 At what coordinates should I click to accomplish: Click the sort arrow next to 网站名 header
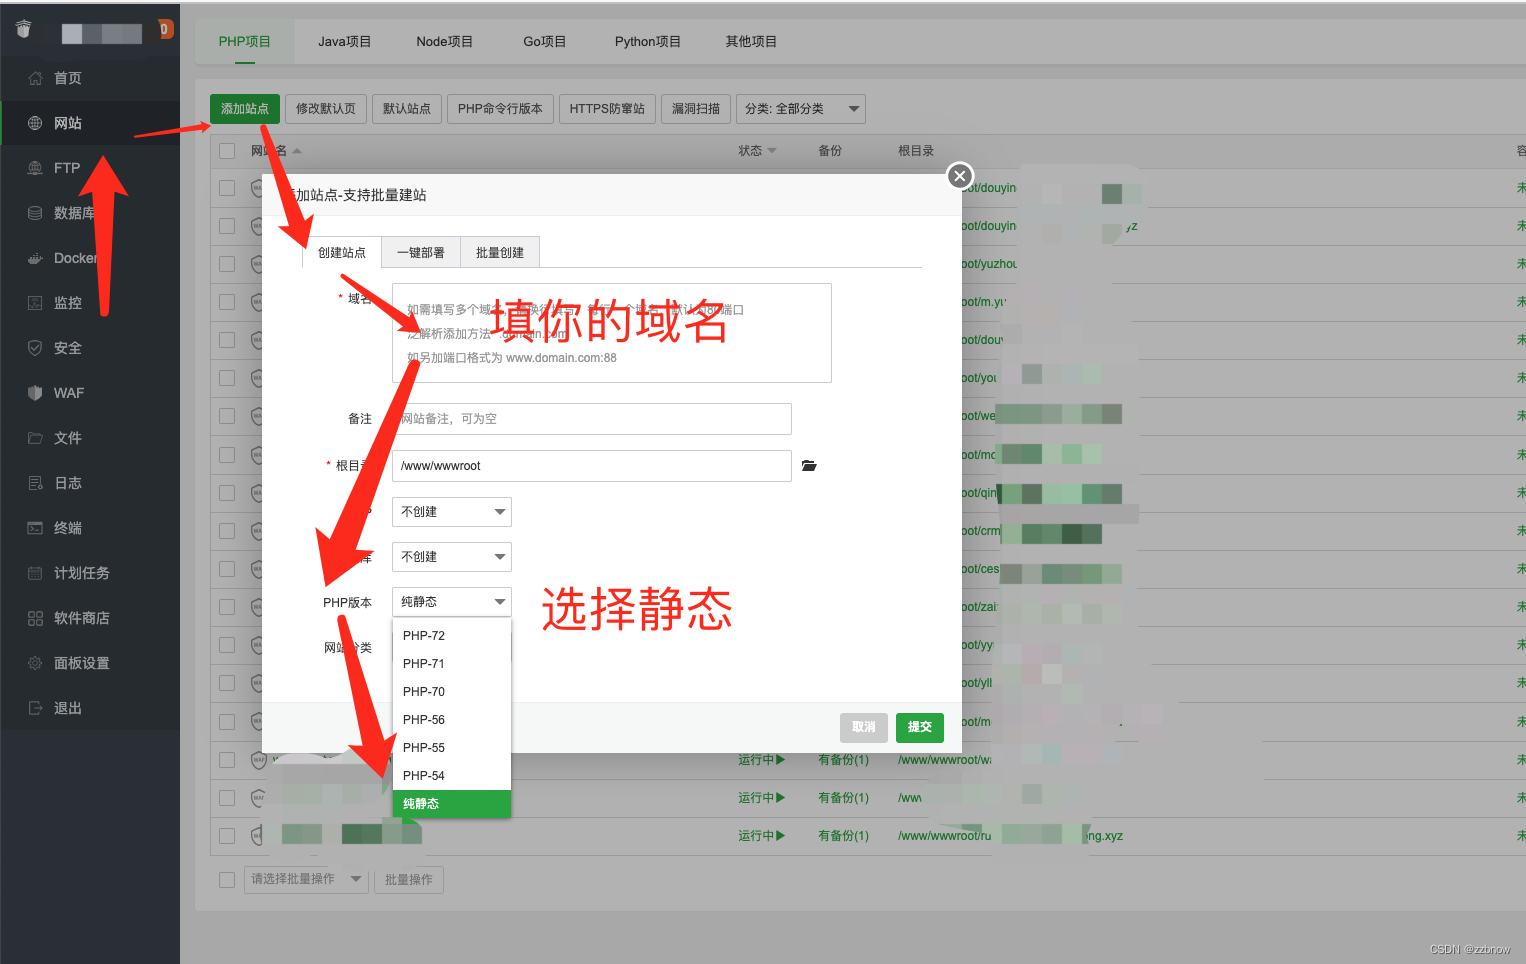pyautogui.click(x=297, y=151)
